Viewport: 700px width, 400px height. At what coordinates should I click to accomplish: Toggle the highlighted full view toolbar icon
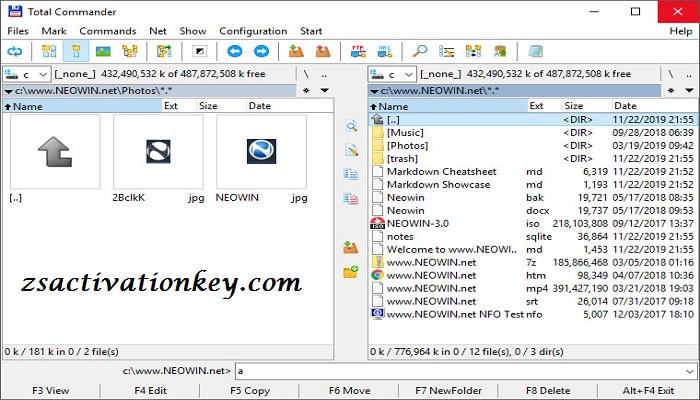pyautogui.click(x=76, y=51)
